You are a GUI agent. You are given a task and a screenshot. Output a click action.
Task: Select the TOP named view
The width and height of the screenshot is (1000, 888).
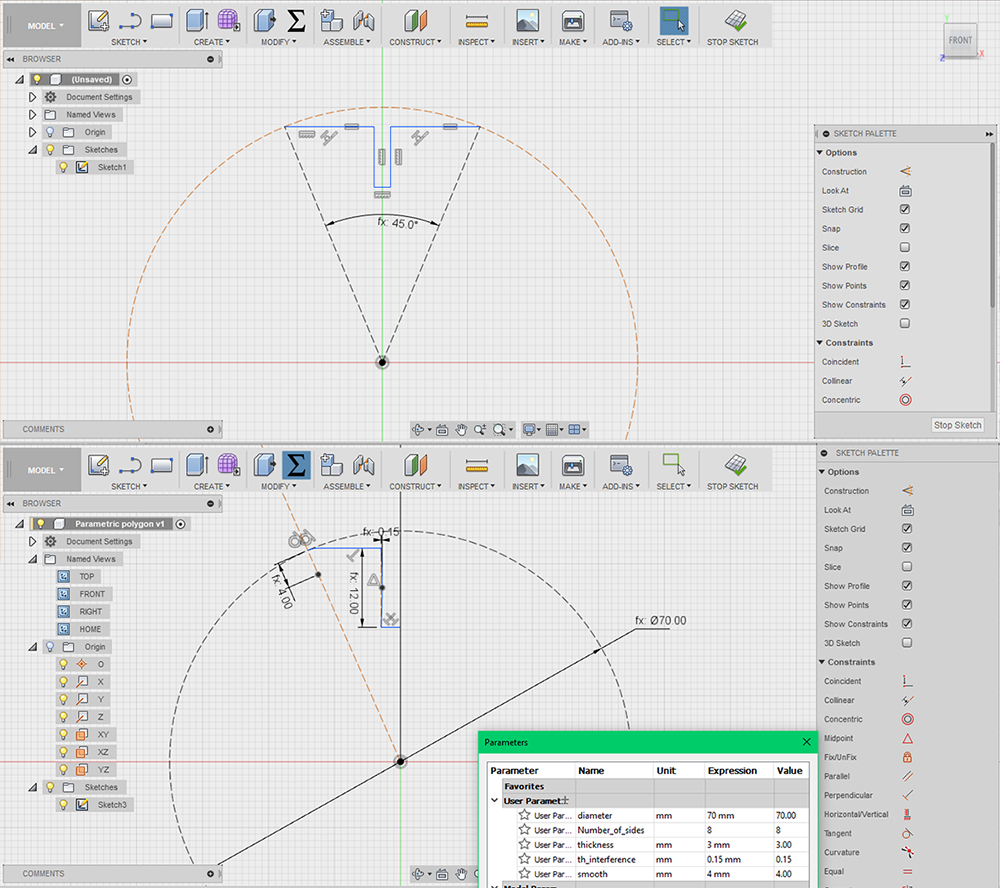point(87,577)
